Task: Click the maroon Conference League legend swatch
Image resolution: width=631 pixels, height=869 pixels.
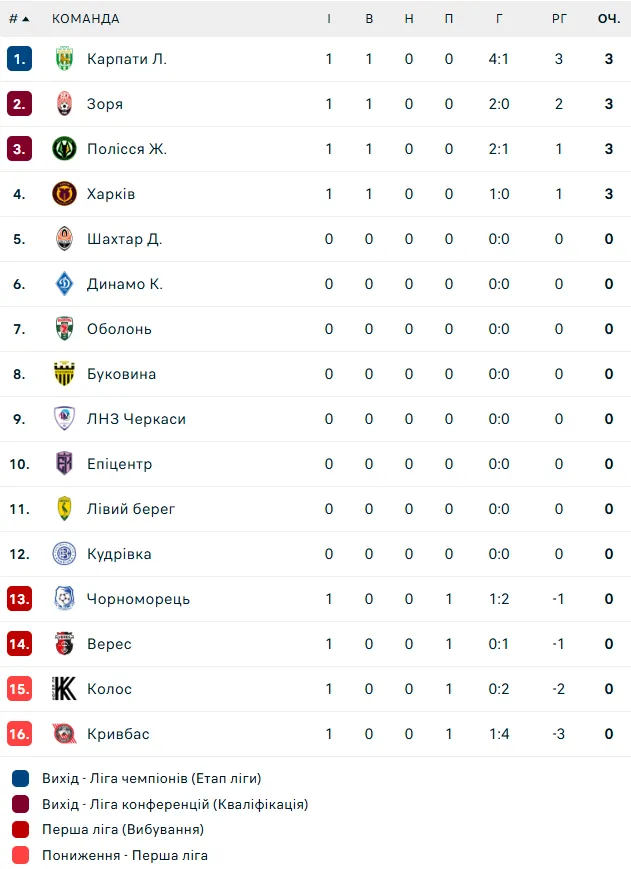Action: click(x=20, y=804)
